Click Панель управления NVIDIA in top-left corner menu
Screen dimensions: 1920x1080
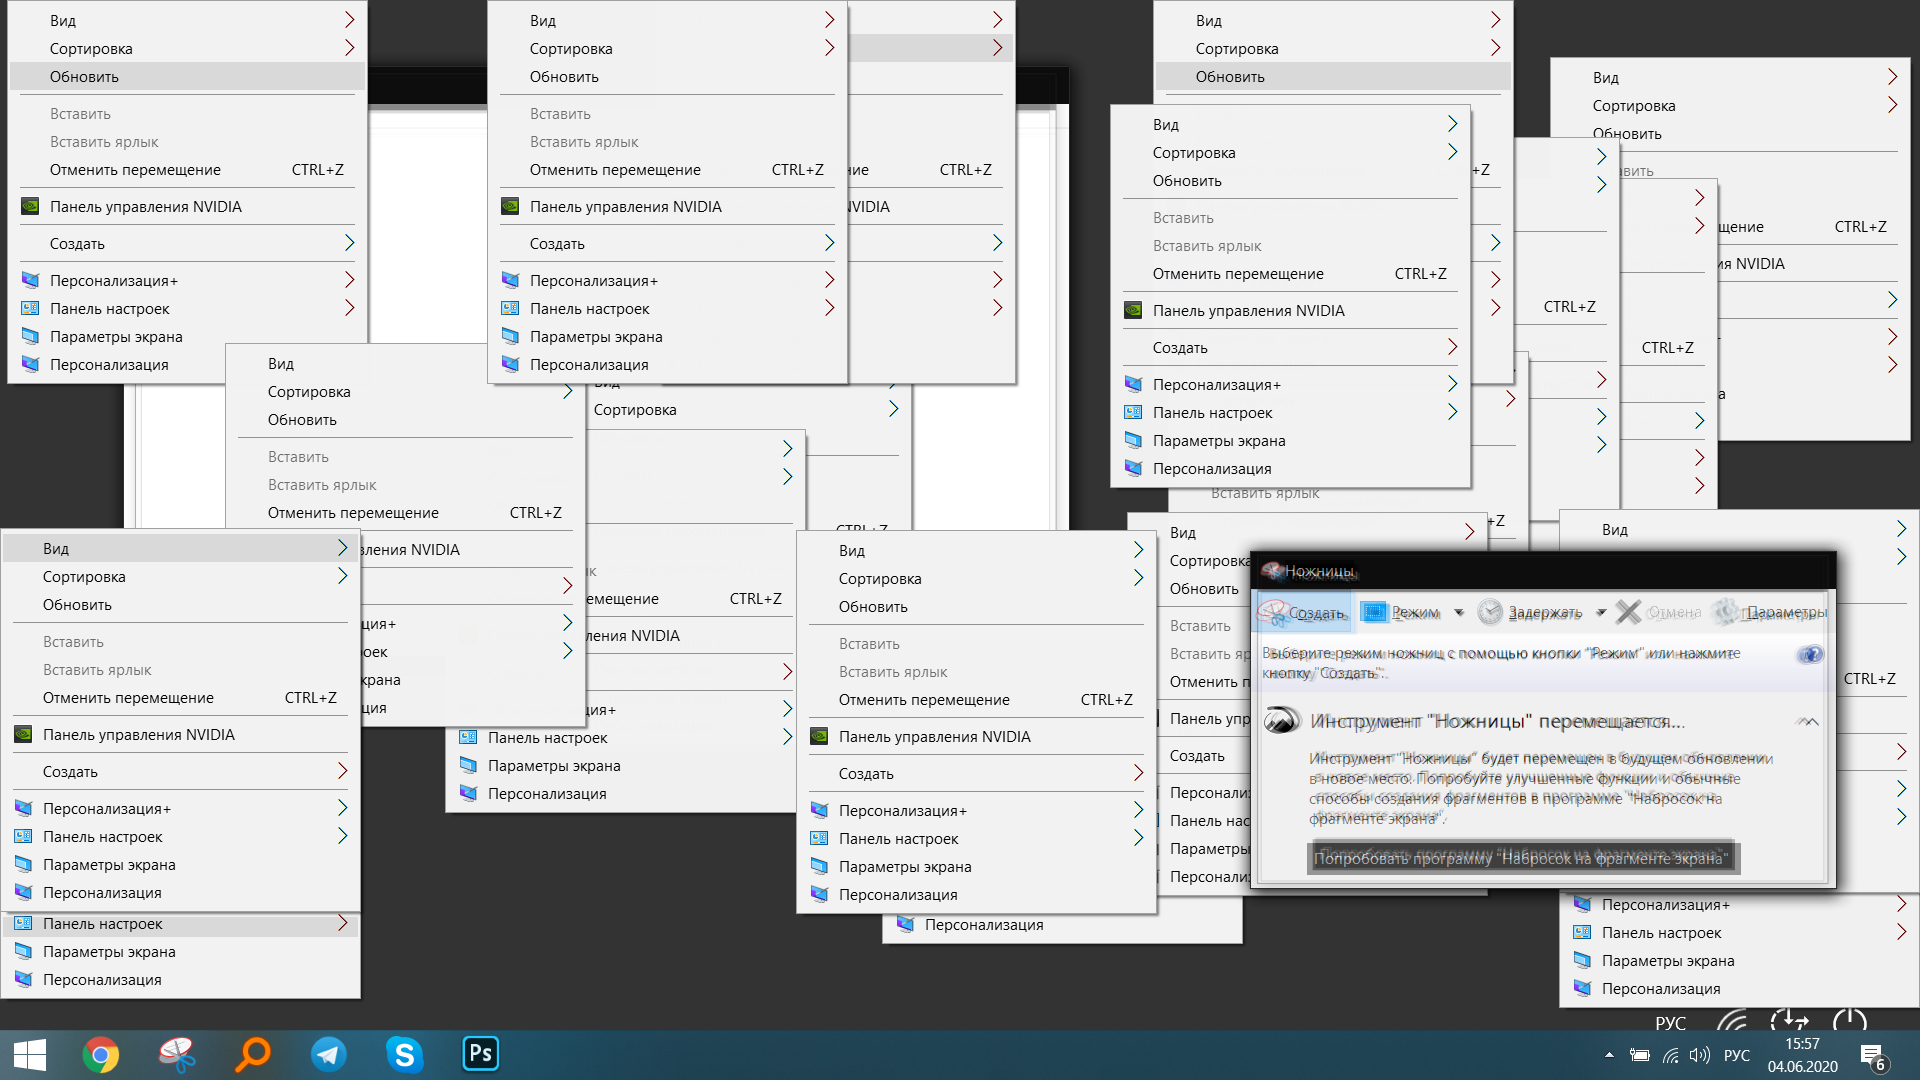click(146, 206)
